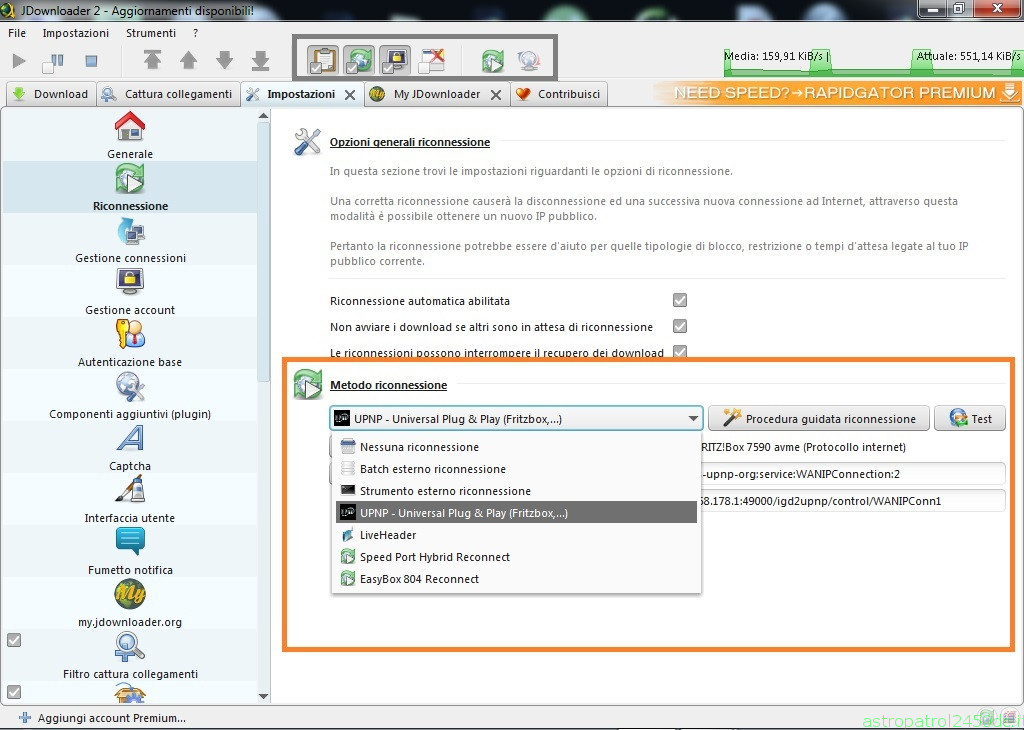Toggle 'Le riconnessioni possono interrompere' checkbox
The height and width of the screenshot is (730, 1024).
680,351
